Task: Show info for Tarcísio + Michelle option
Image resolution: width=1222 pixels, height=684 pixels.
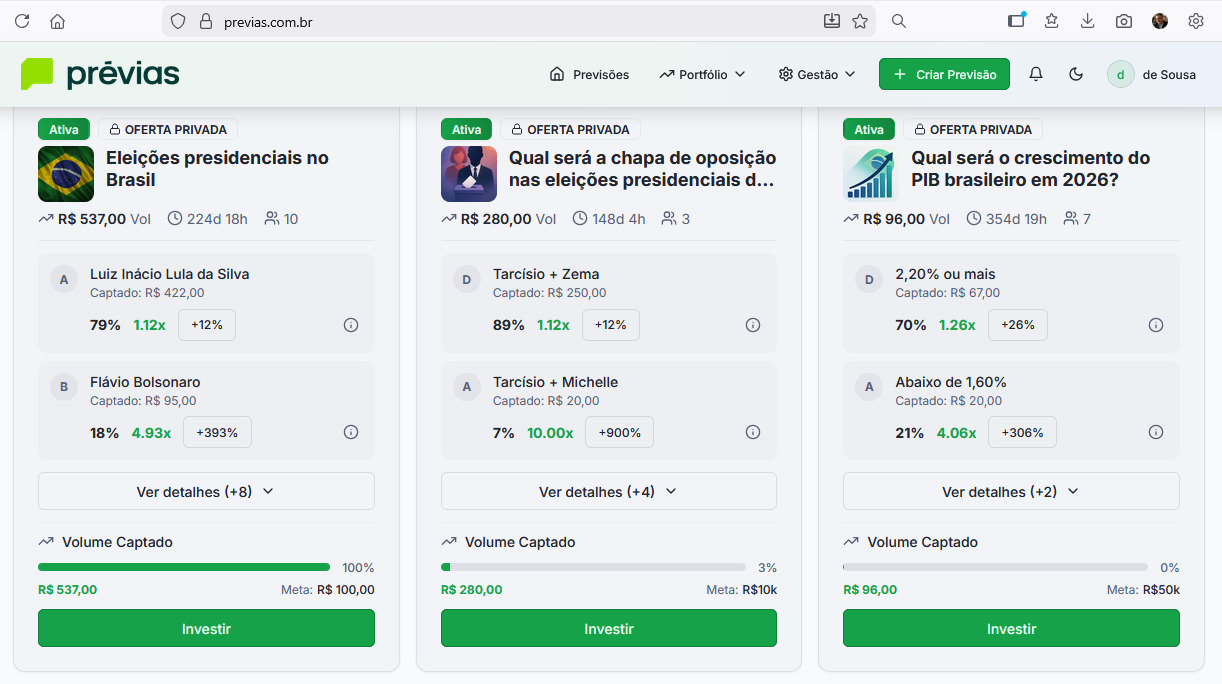Action: click(x=753, y=432)
